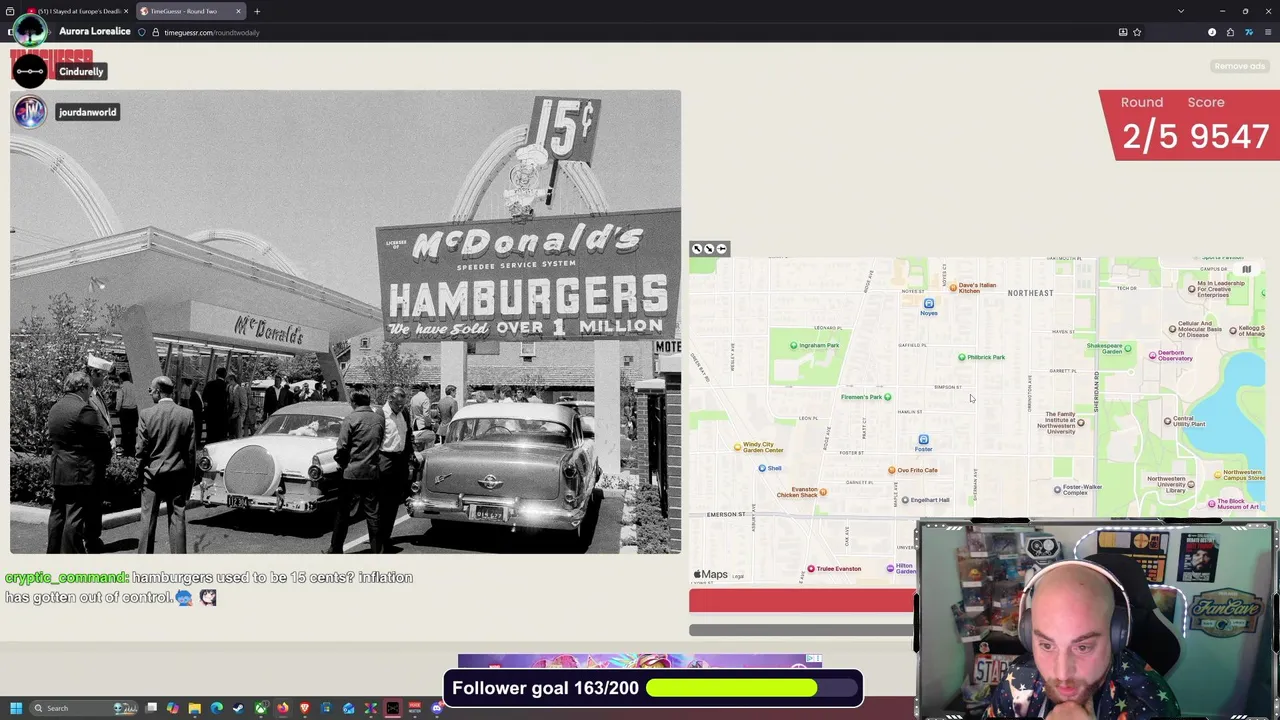The height and width of the screenshot is (720, 1280).
Task: Open a new browser tab
Action: click(257, 11)
